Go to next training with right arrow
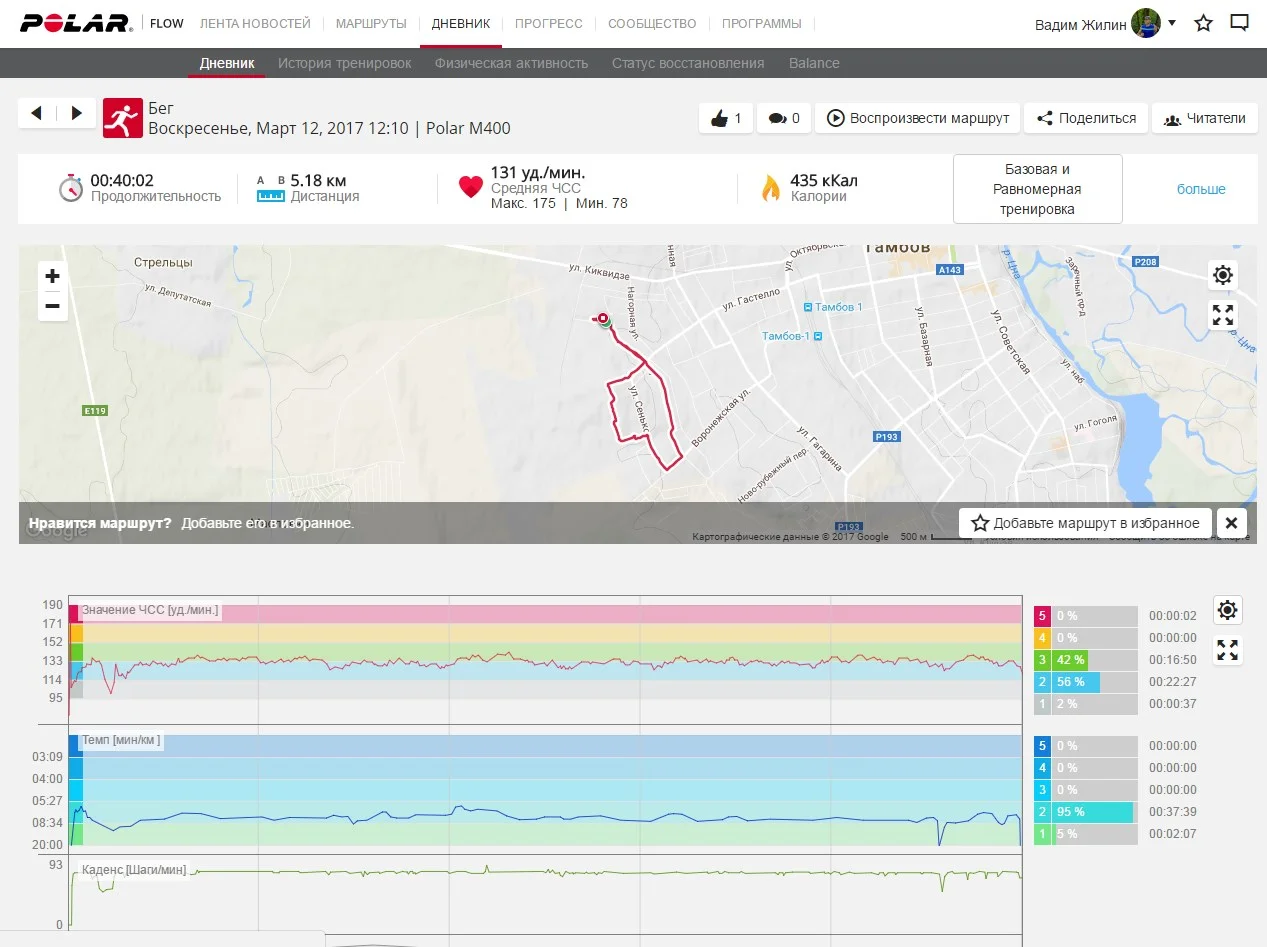The image size is (1267, 947). coord(77,113)
